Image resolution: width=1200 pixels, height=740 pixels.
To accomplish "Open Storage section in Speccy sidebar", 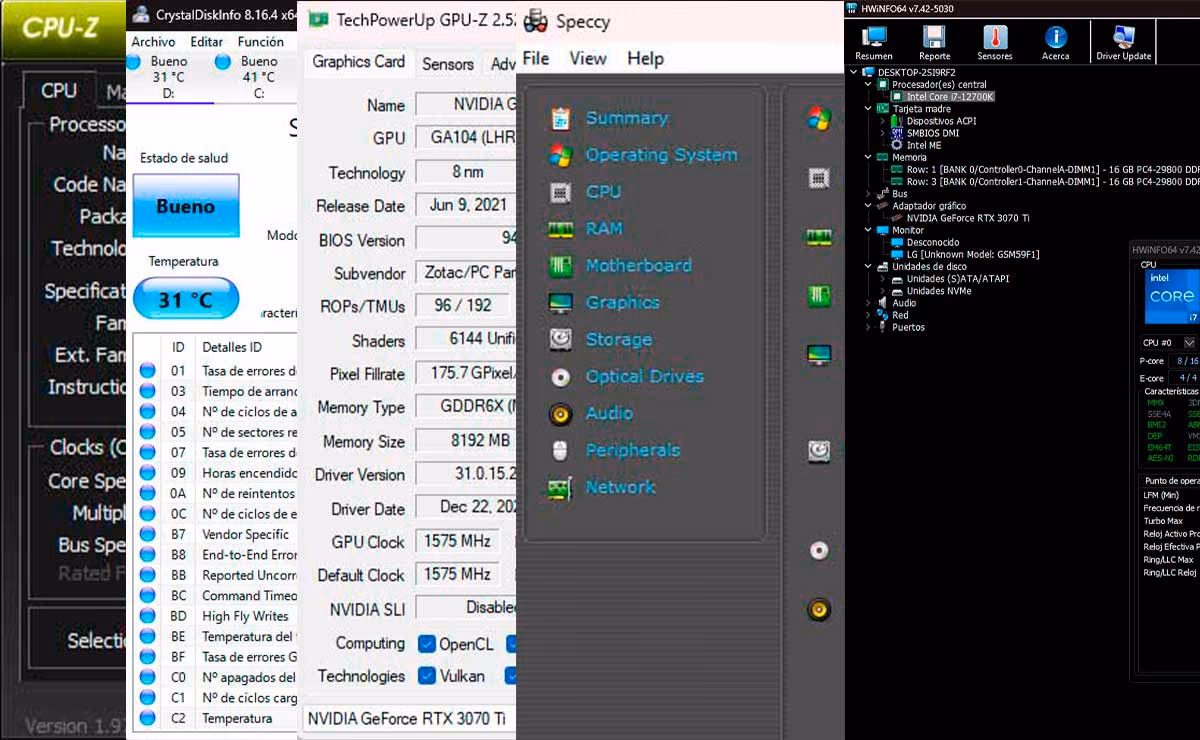I will pyautogui.click(x=618, y=340).
